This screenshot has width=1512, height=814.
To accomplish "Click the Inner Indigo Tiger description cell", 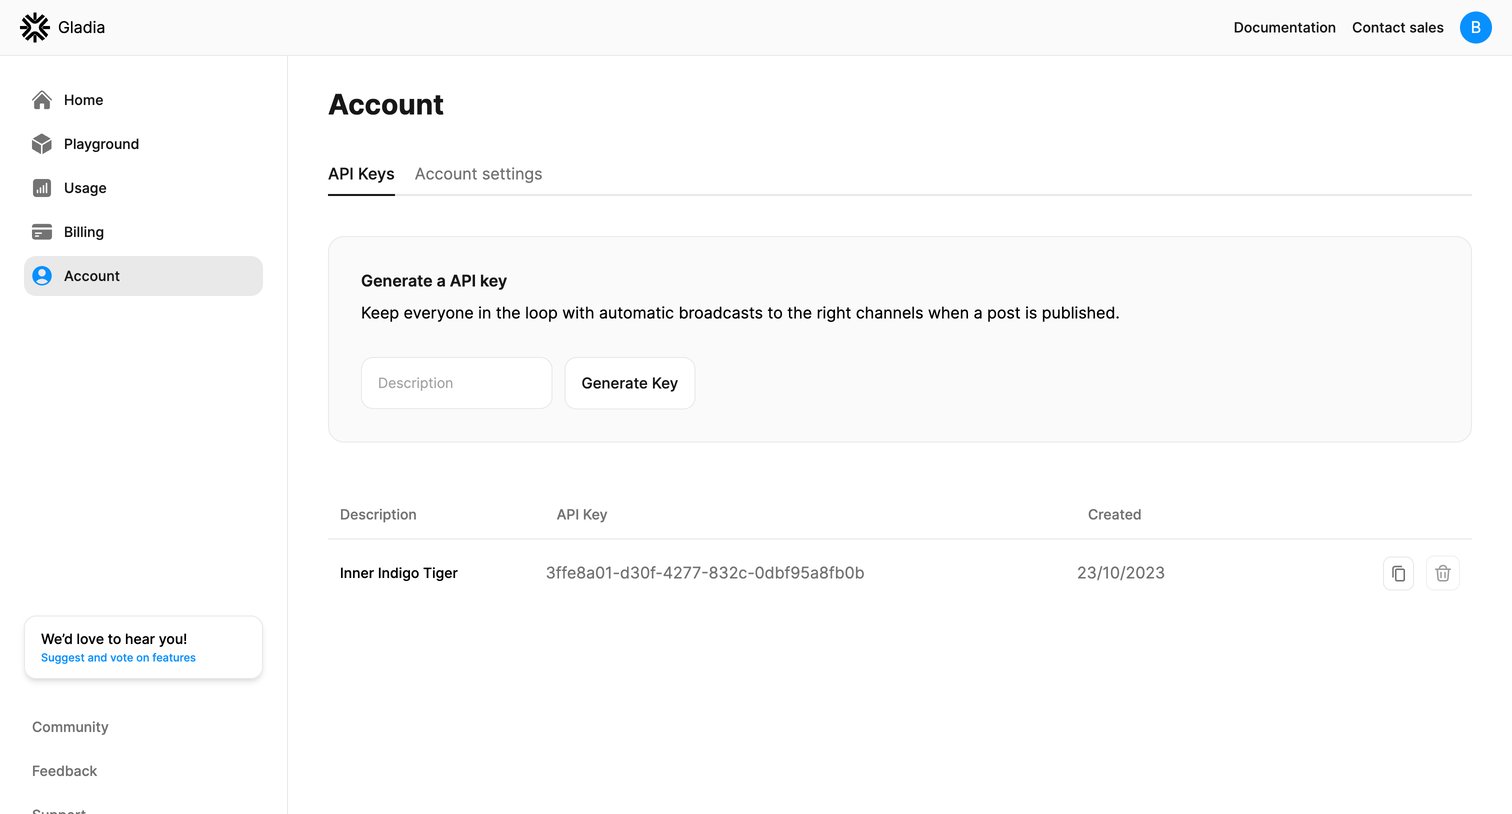I will point(399,573).
